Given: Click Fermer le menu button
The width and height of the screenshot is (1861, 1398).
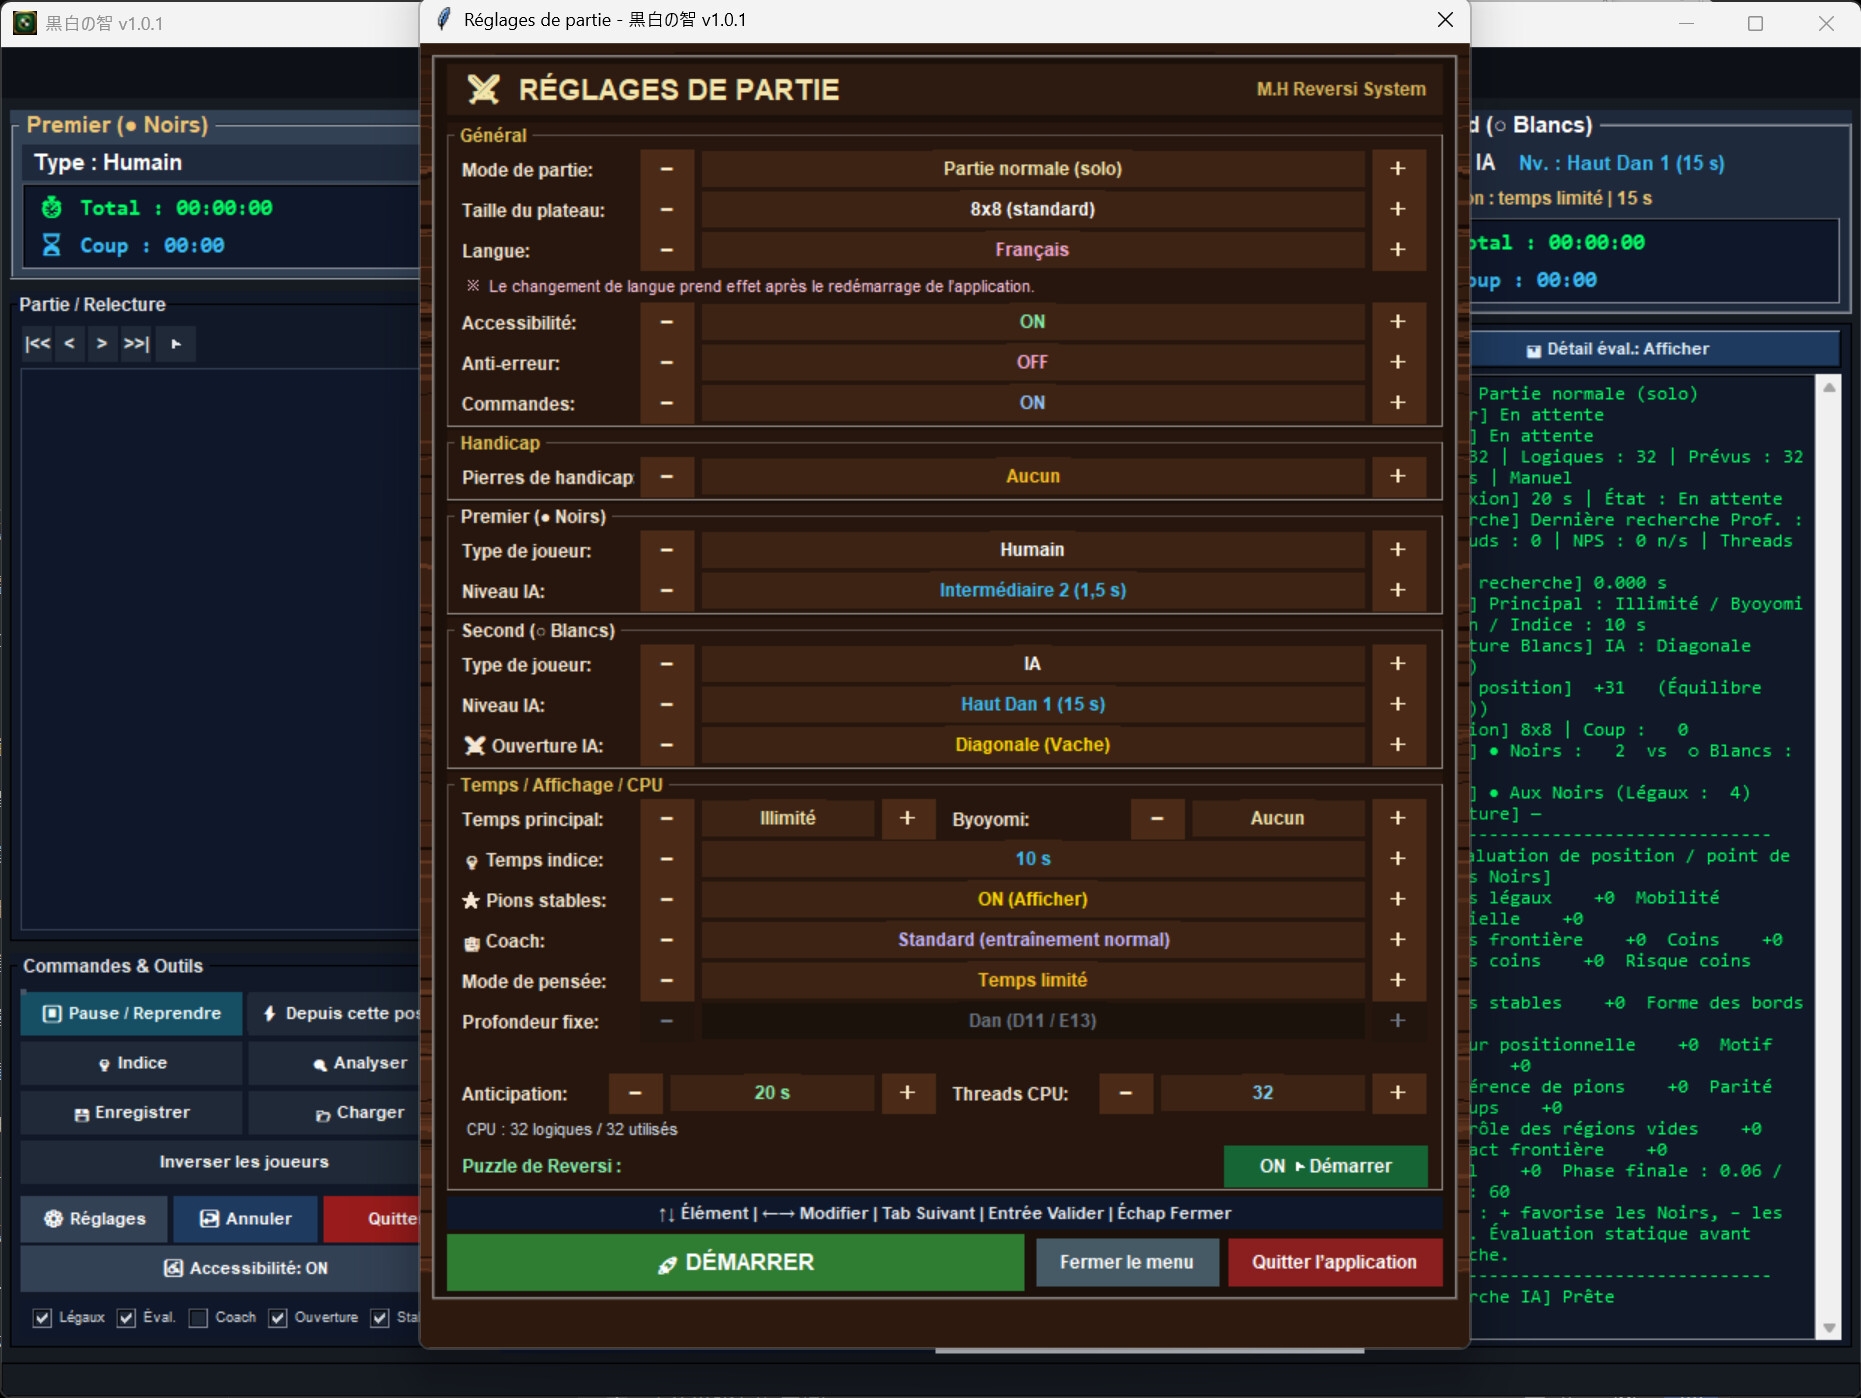Looking at the screenshot, I should (x=1127, y=1262).
